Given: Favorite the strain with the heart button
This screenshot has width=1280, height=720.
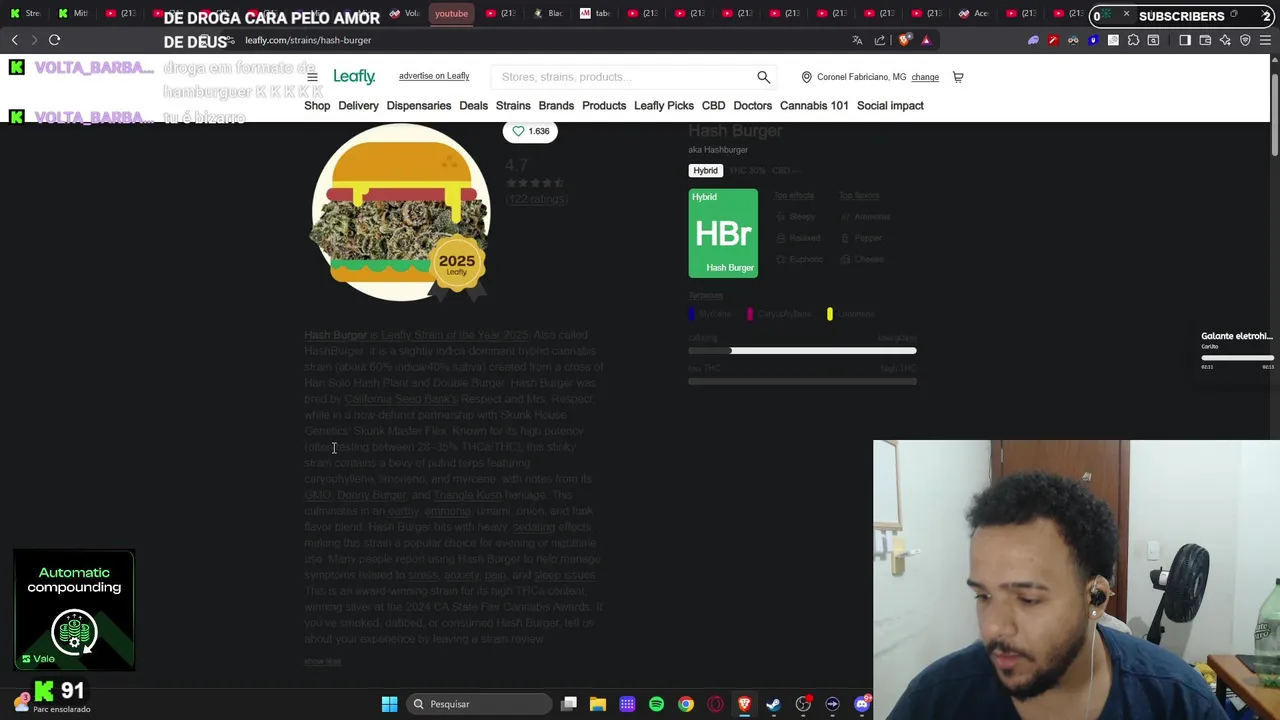Looking at the screenshot, I should point(530,131).
